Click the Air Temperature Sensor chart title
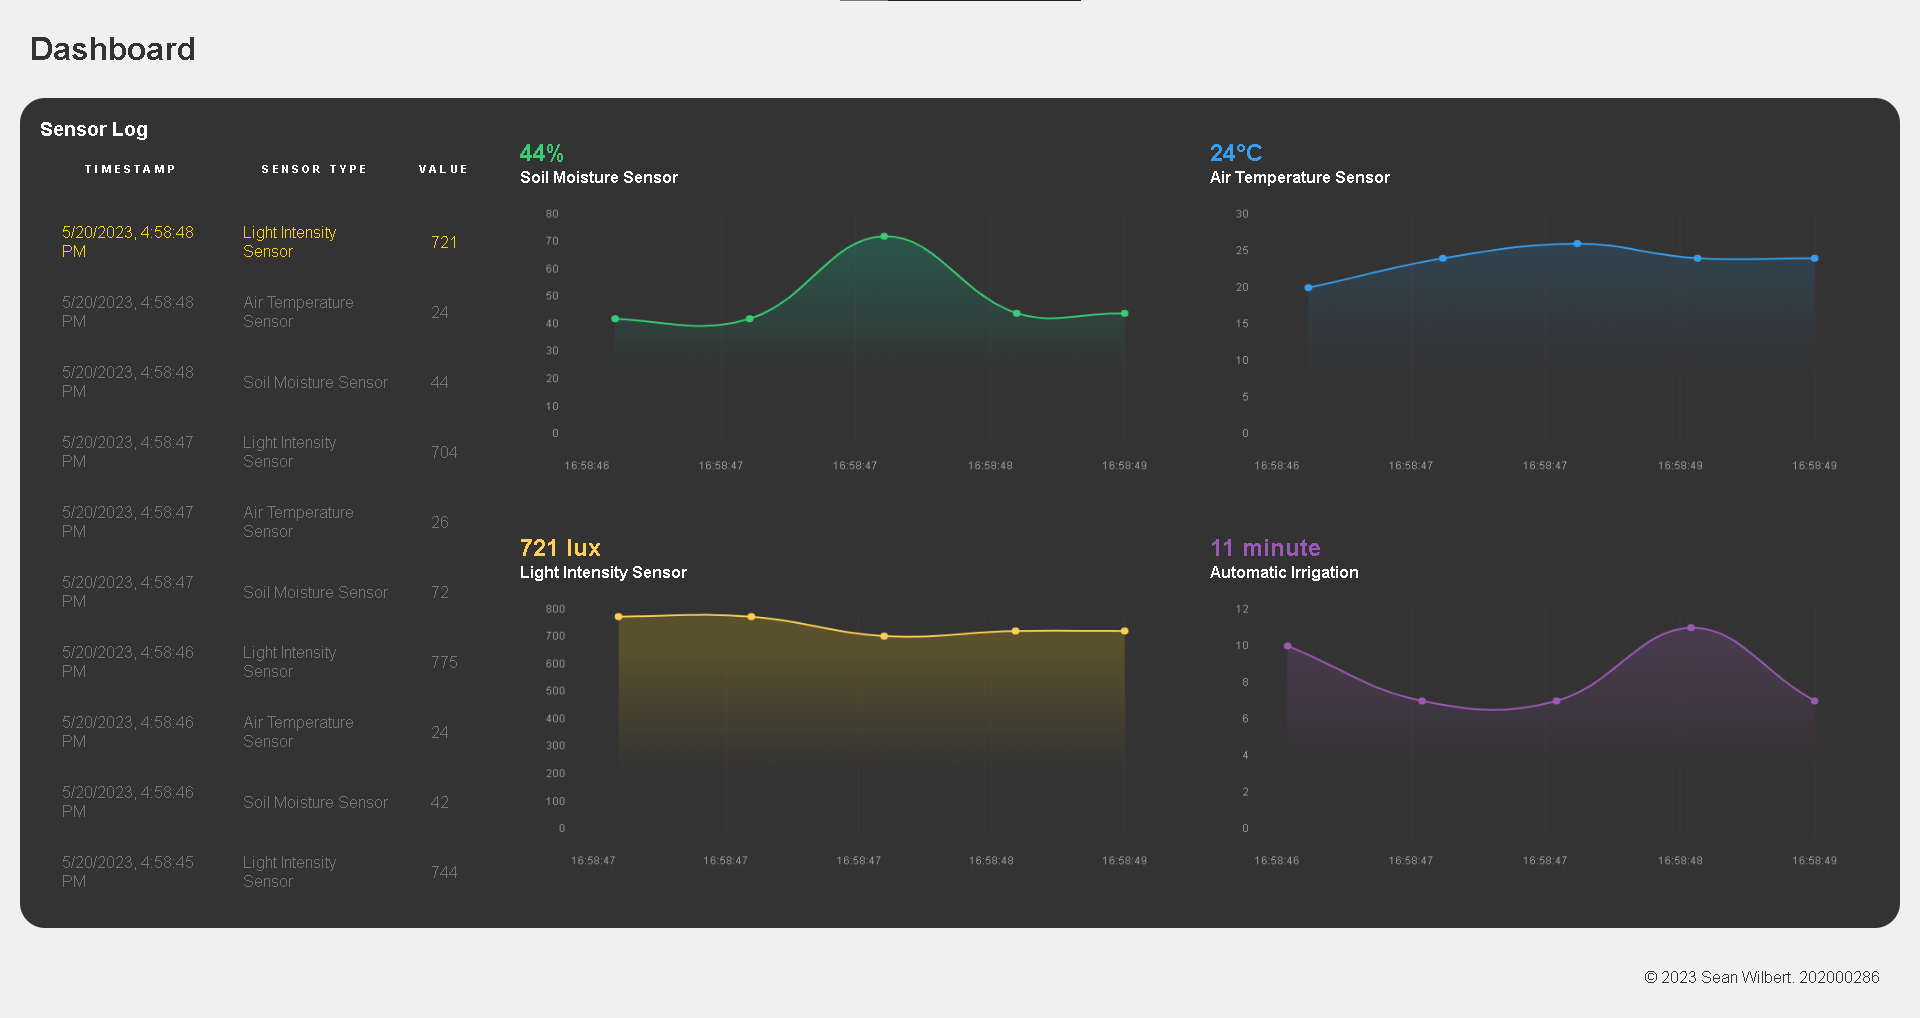The height and width of the screenshot is (1018, 1920). click(x=1299, y=177)
